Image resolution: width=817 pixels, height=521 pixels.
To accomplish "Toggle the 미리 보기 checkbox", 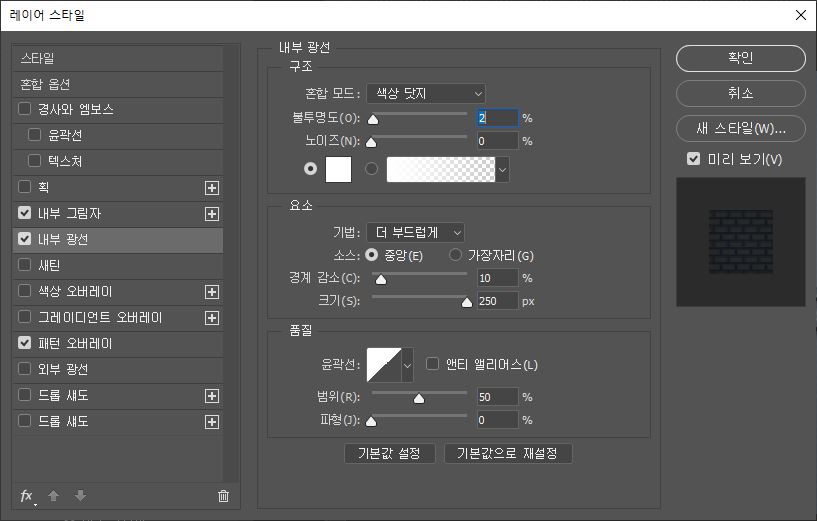I will (x=694, y=158).
